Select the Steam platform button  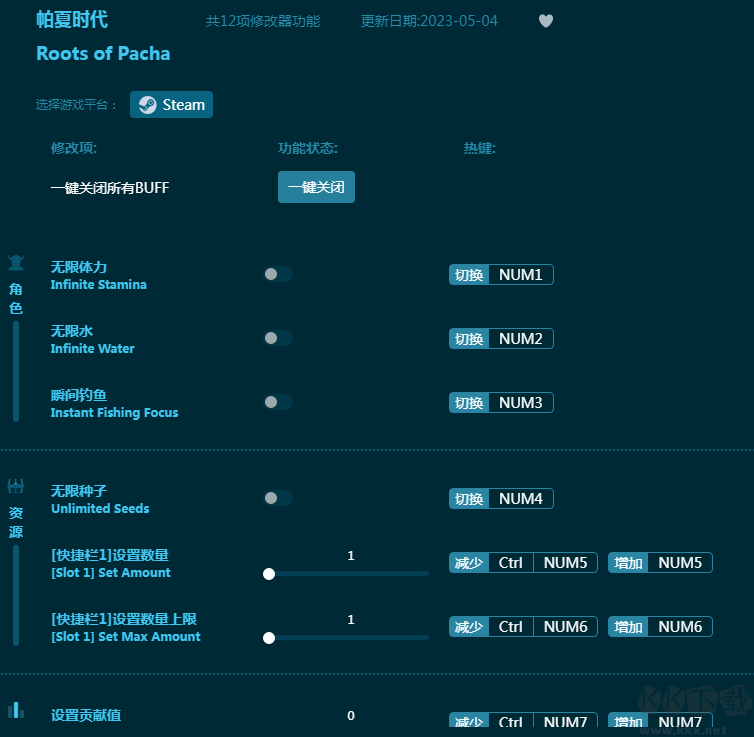[171, 105]
